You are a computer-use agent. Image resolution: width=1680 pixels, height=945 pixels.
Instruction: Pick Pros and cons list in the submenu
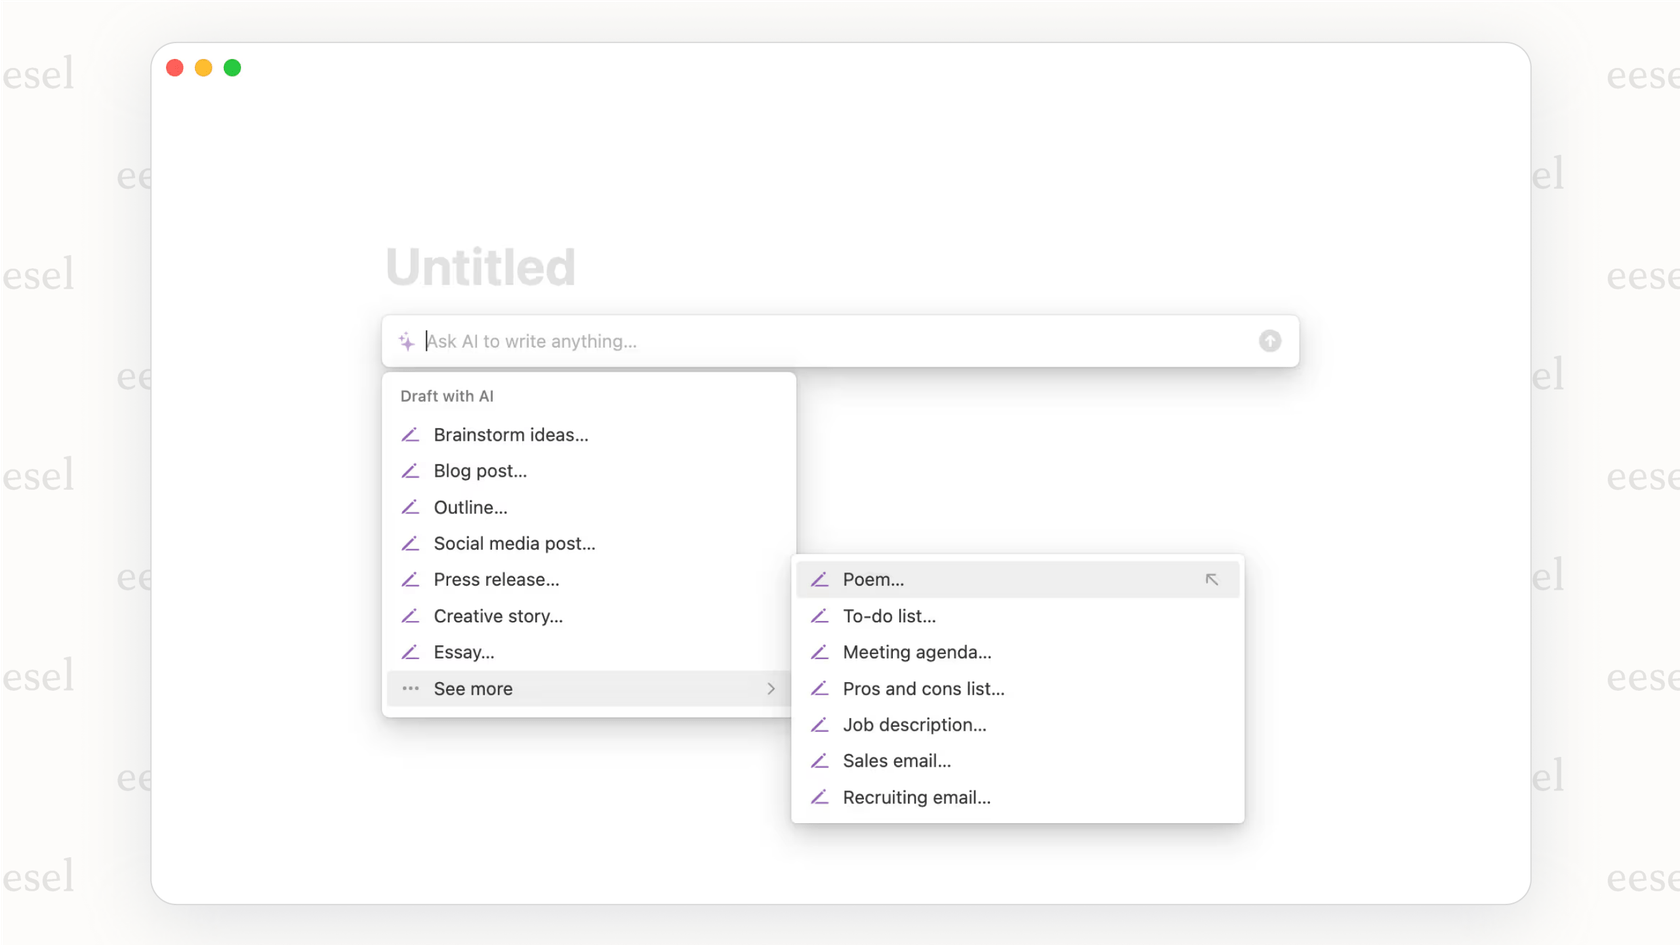[923, 688]
